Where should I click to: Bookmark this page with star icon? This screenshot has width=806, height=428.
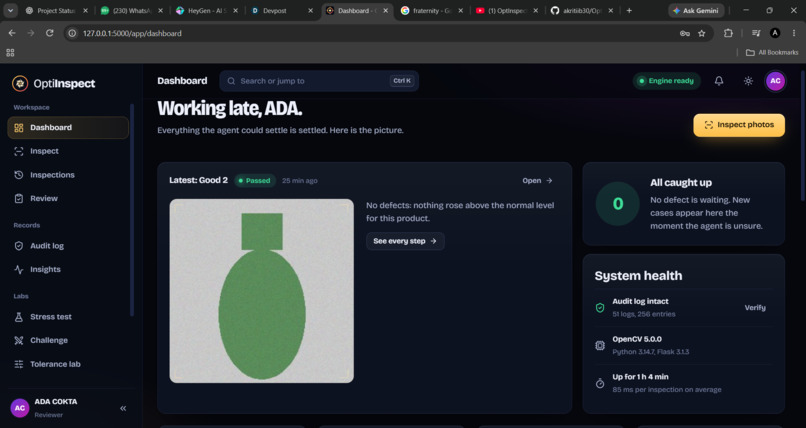pos(702,33)
